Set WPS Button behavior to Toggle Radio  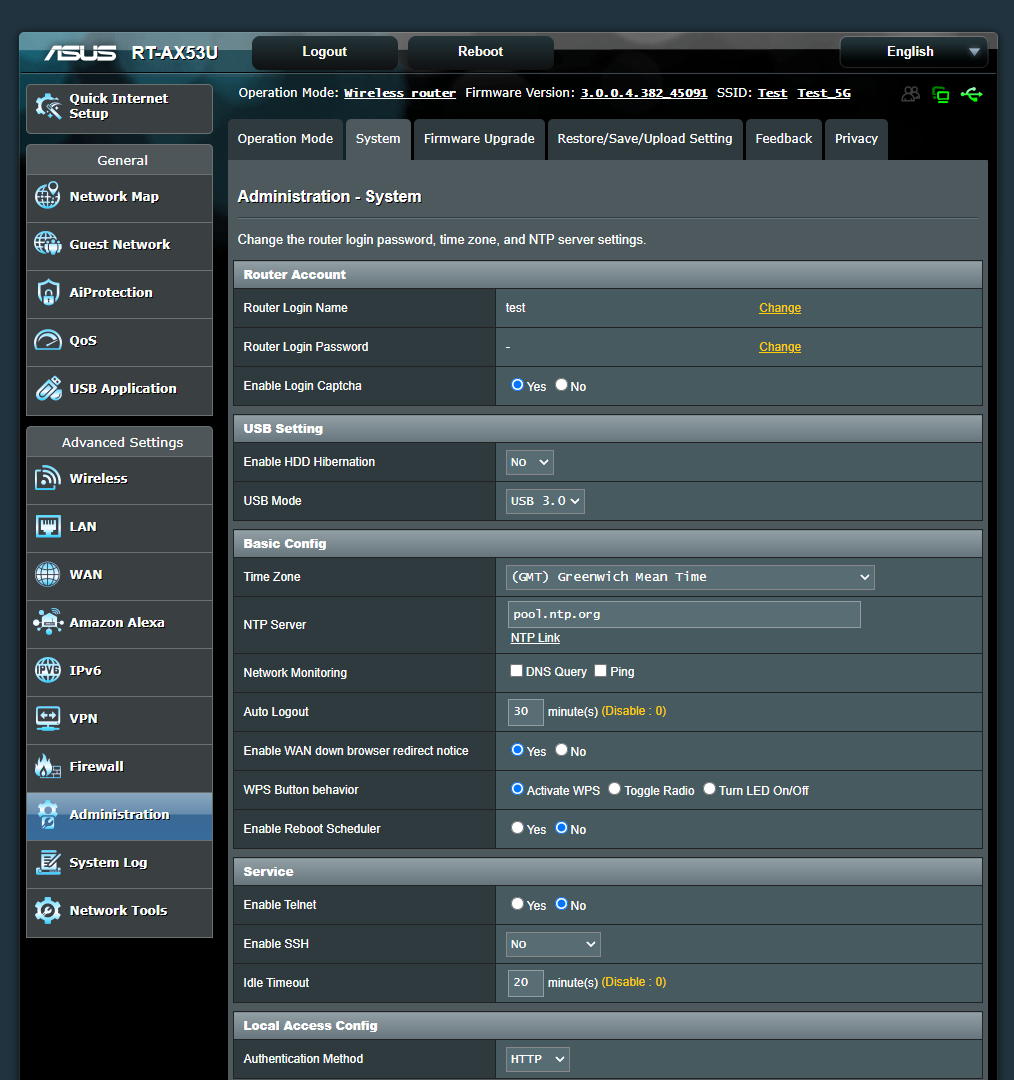614,788
